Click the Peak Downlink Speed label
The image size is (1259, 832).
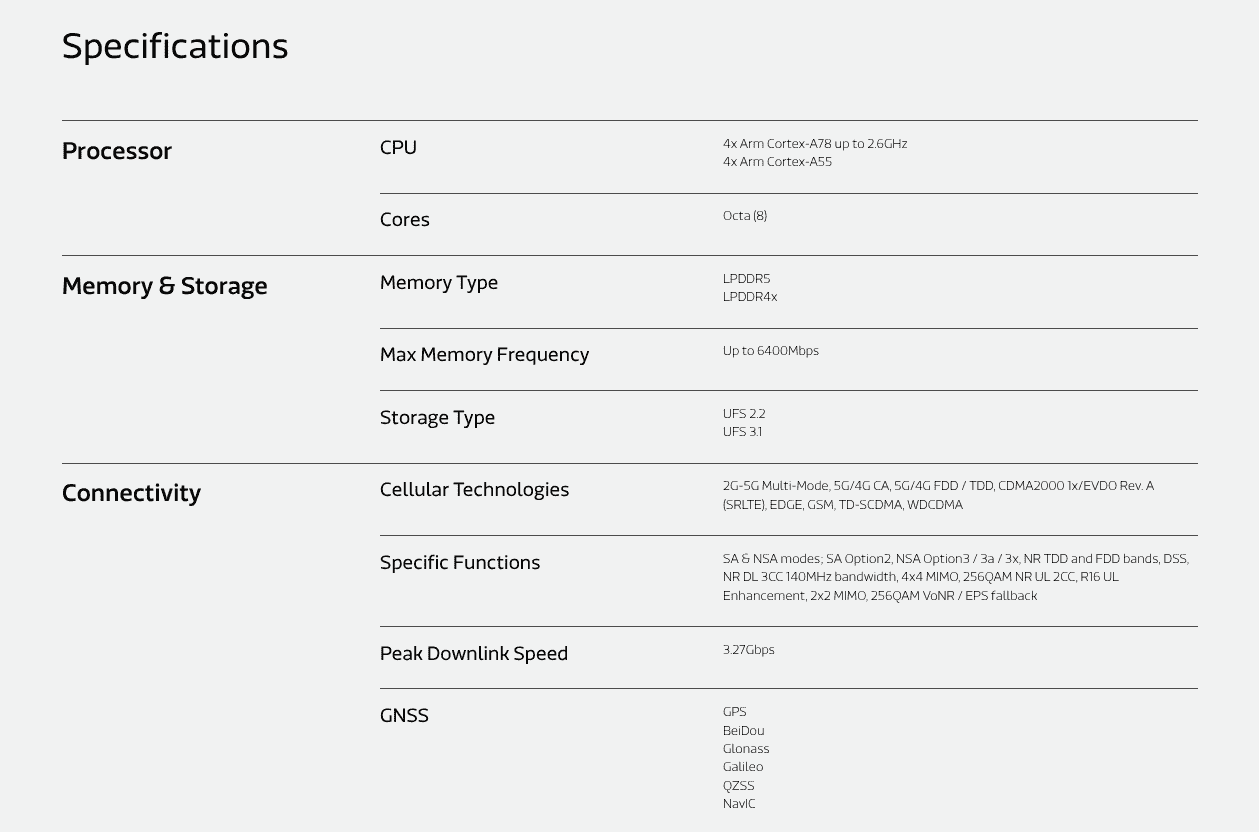pyautogui.click(x=473, y=654)
